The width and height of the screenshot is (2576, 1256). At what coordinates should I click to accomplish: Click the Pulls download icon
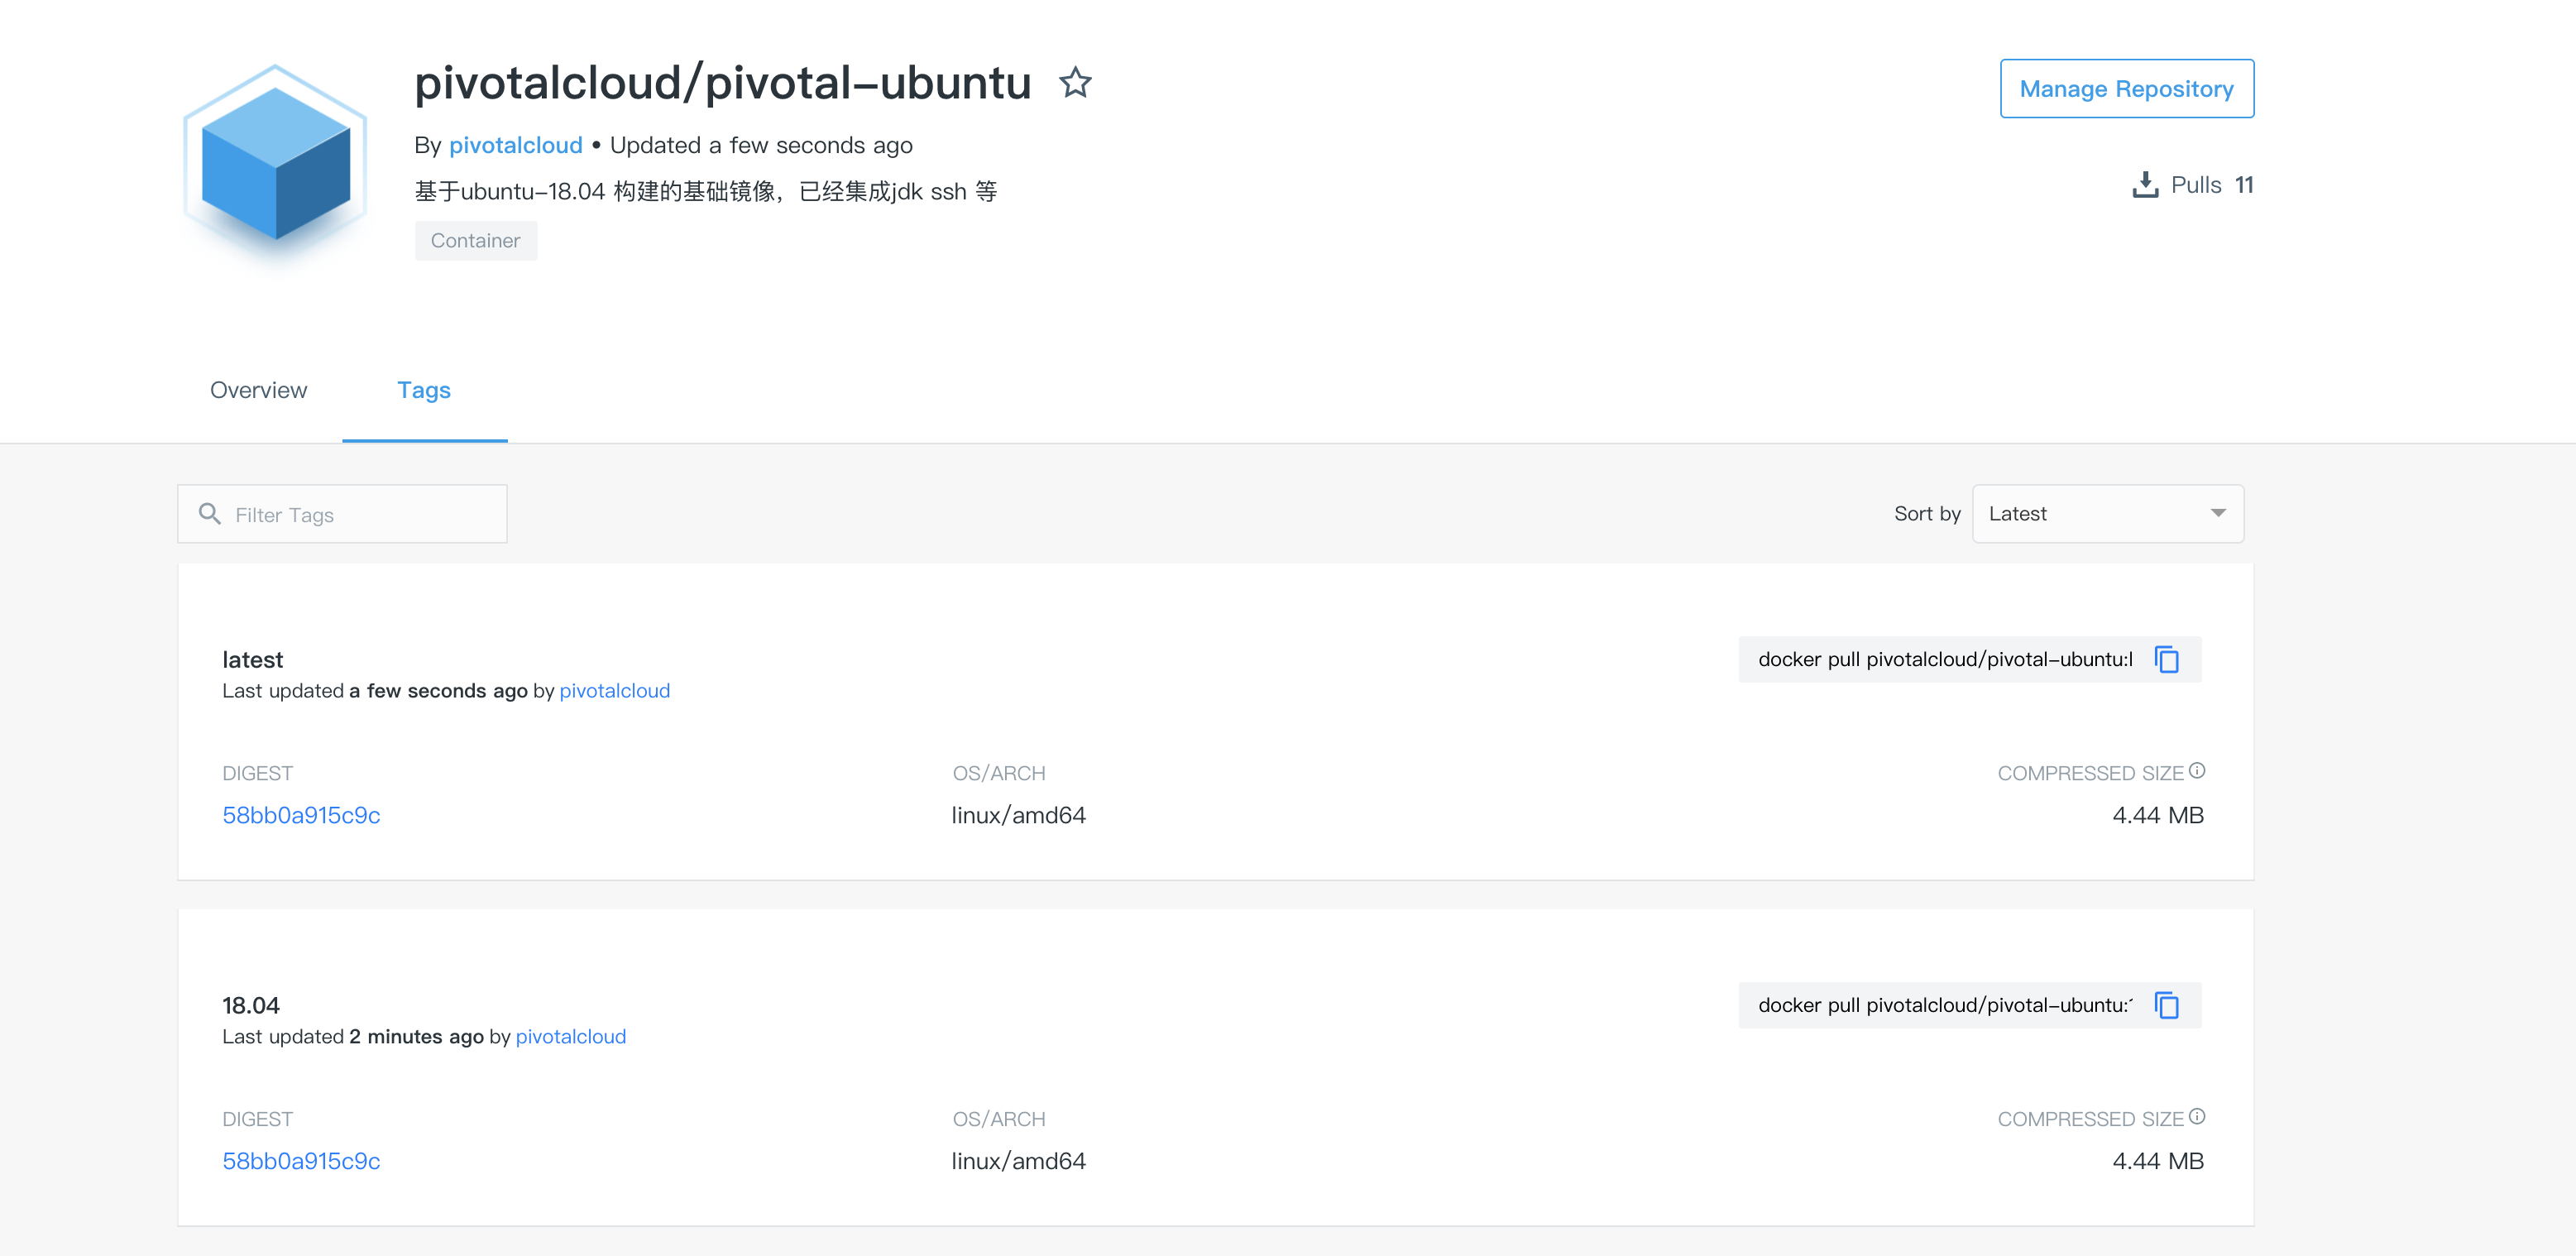pyautogui.click(x=2144, y=185)
